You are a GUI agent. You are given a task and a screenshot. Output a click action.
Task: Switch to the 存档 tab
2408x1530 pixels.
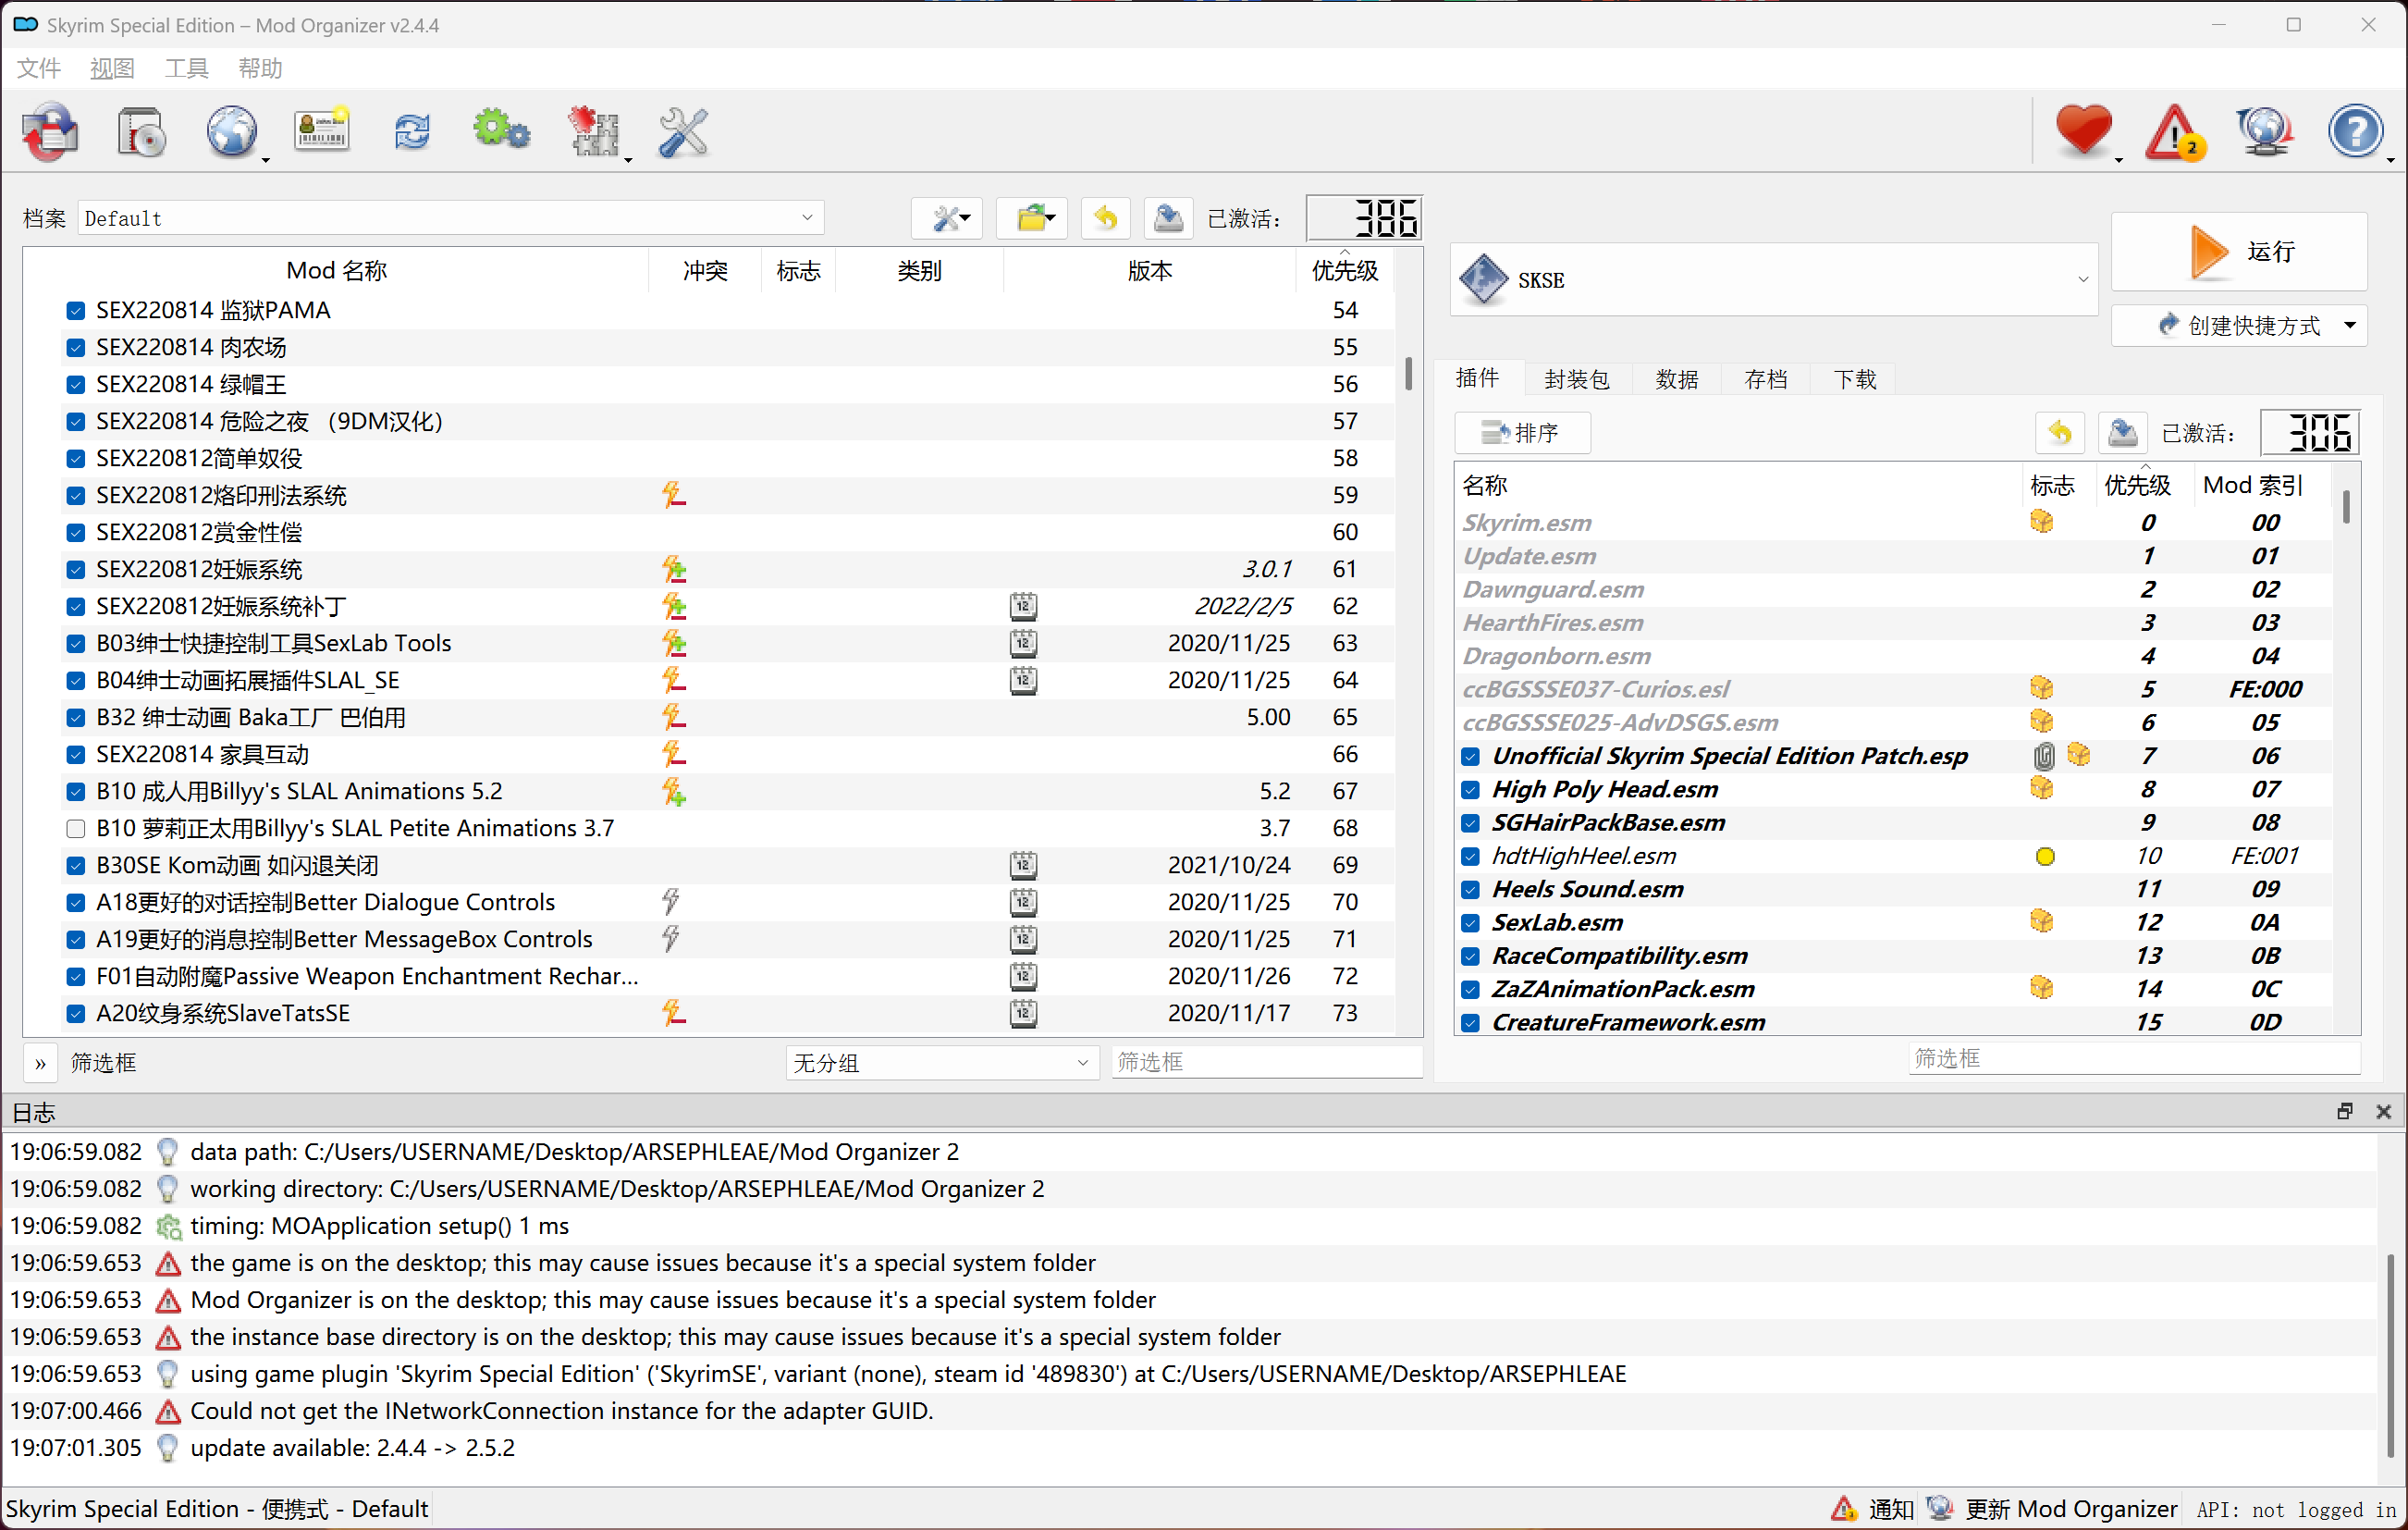coord(1766,379)
